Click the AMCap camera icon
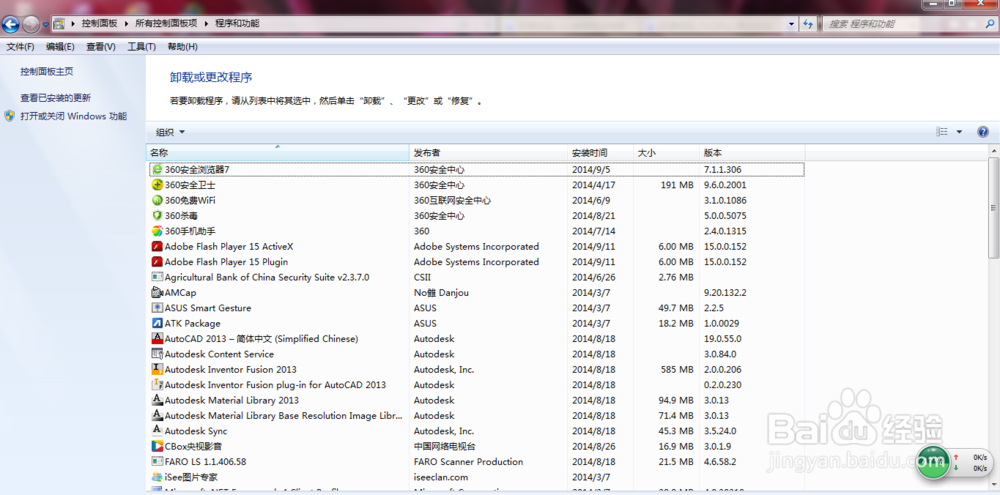 (x=157, y=293)
